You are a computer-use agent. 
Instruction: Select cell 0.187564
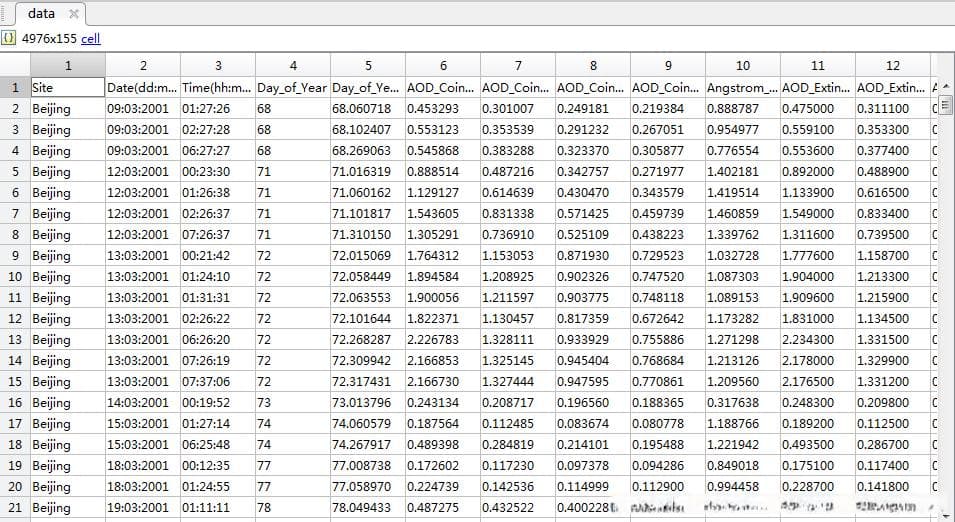pyautogui.click(x=443, y=423)
